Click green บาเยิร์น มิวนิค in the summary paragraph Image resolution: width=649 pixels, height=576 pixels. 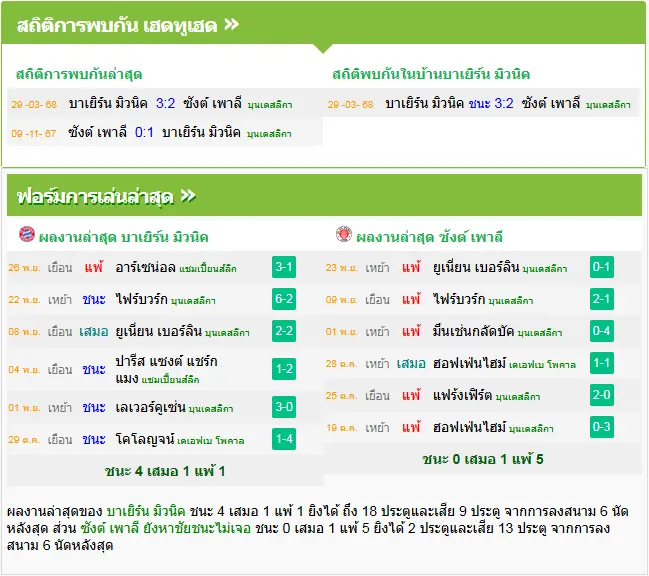pyautogui.click(x=146, y=511)
